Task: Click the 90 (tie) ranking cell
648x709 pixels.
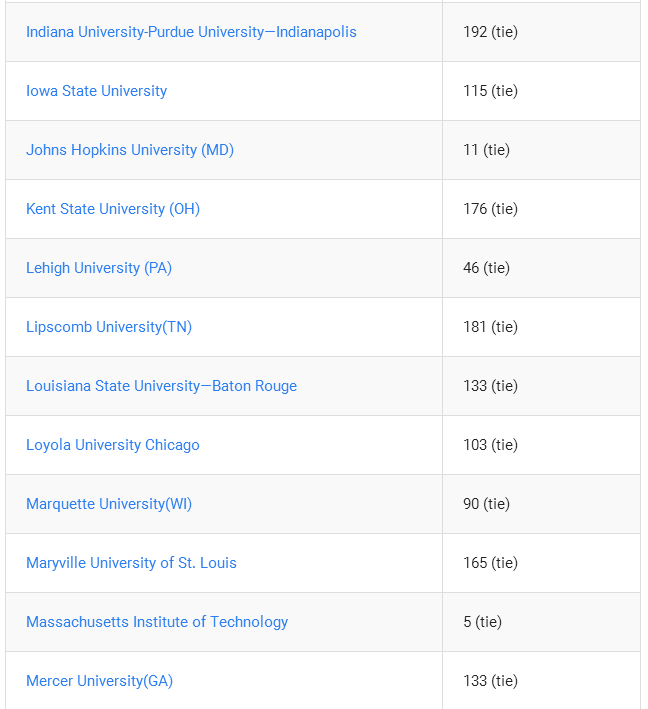Action: [541, 504]
